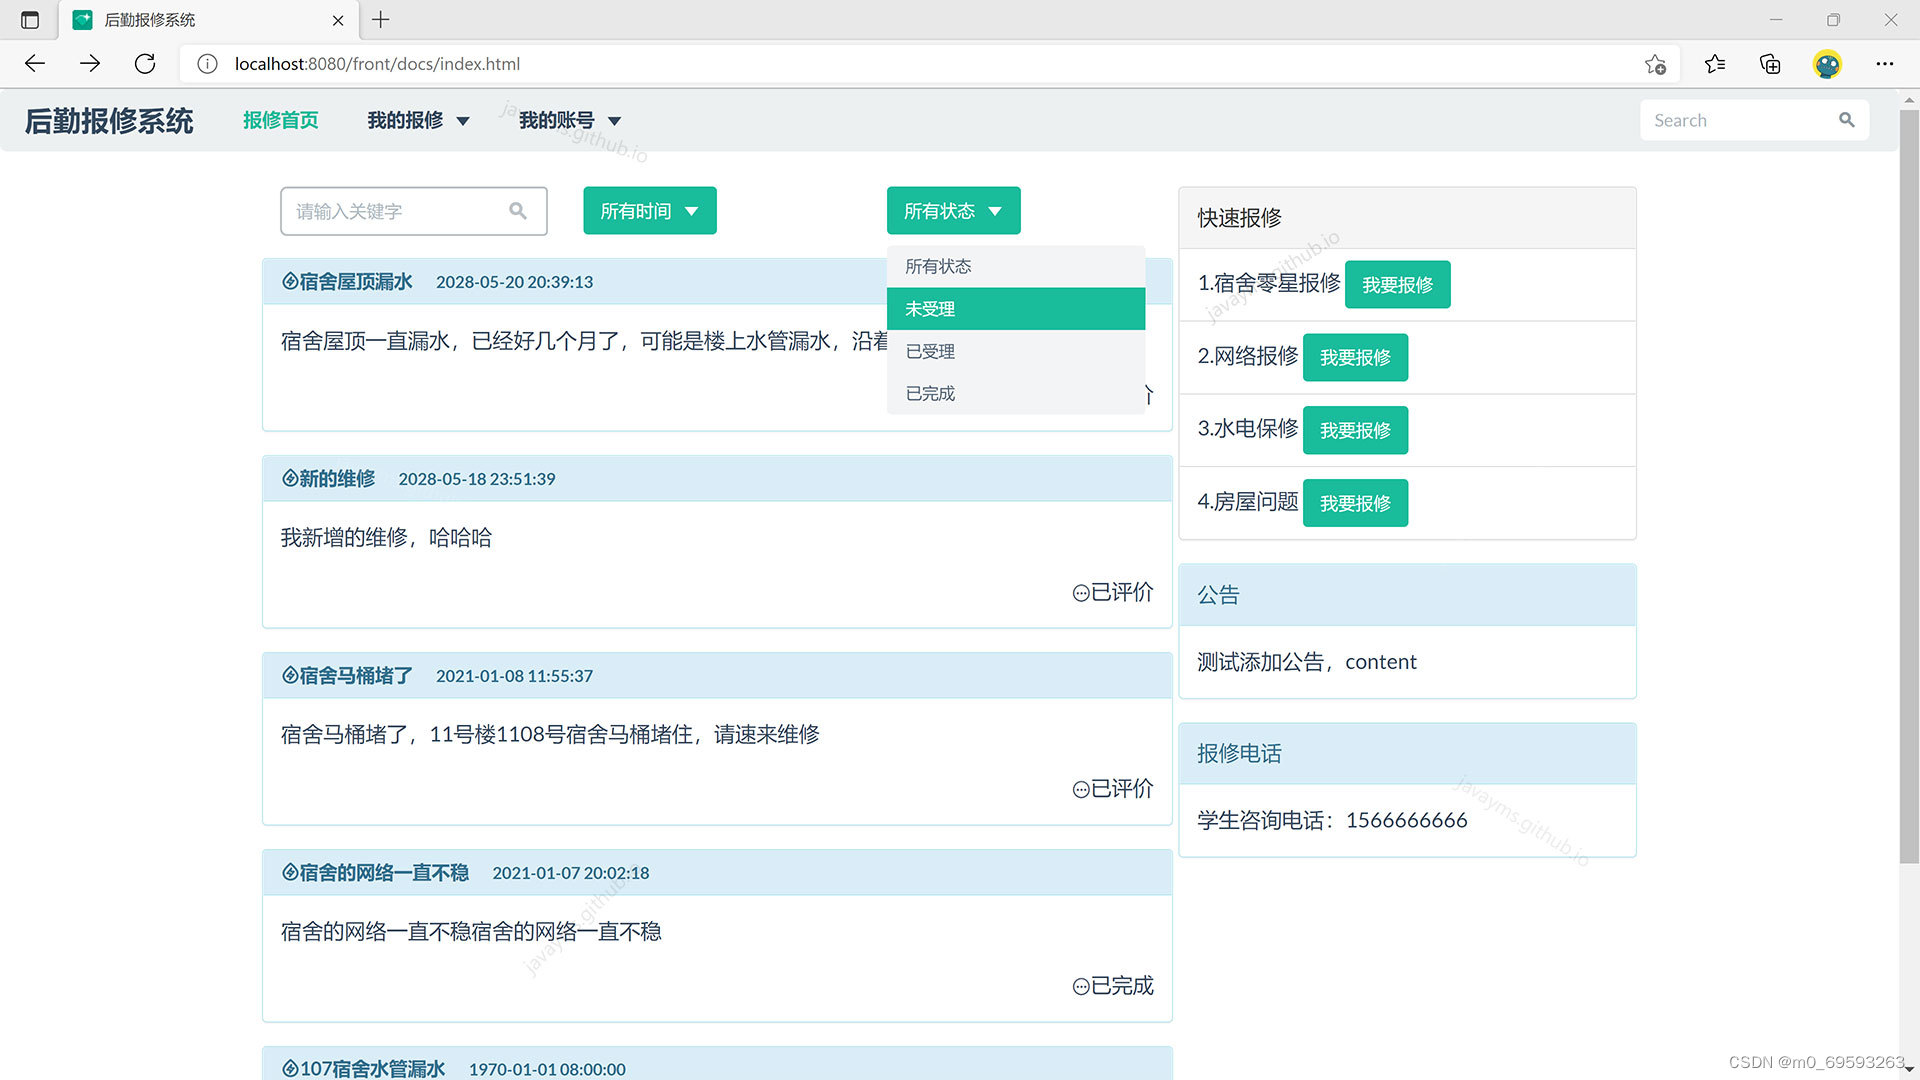
Task: Click 我要报修 button for 宿舍零星报修
Action: coord(1398,284)
